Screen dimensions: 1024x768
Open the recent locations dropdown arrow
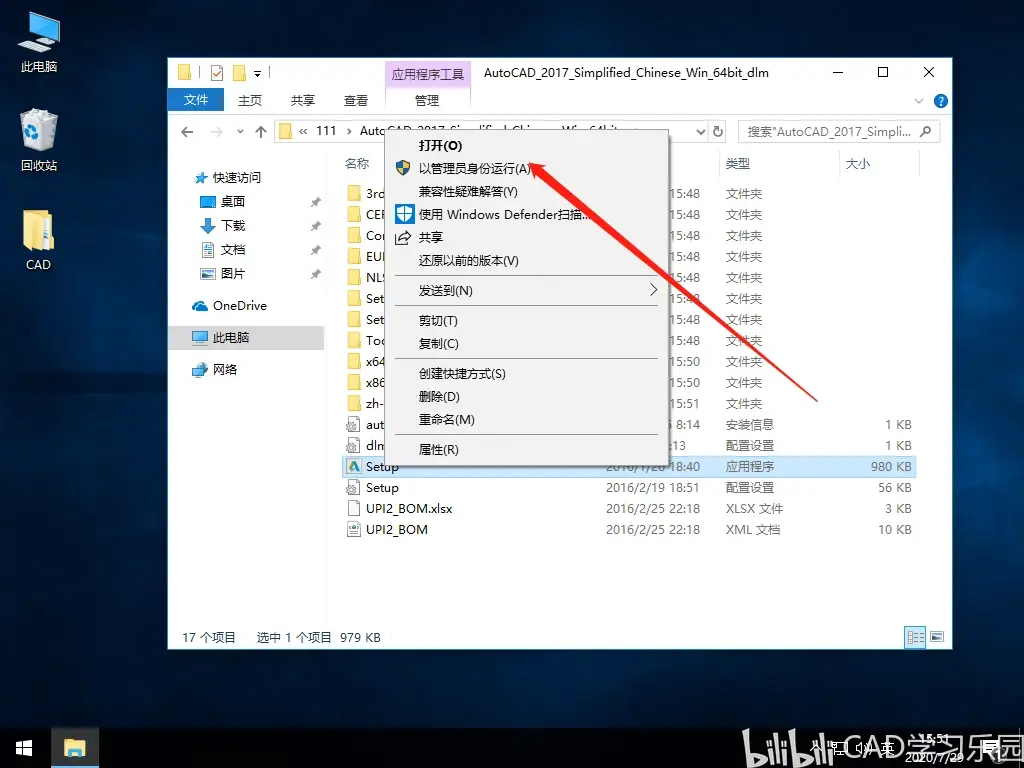pos(240,132)
